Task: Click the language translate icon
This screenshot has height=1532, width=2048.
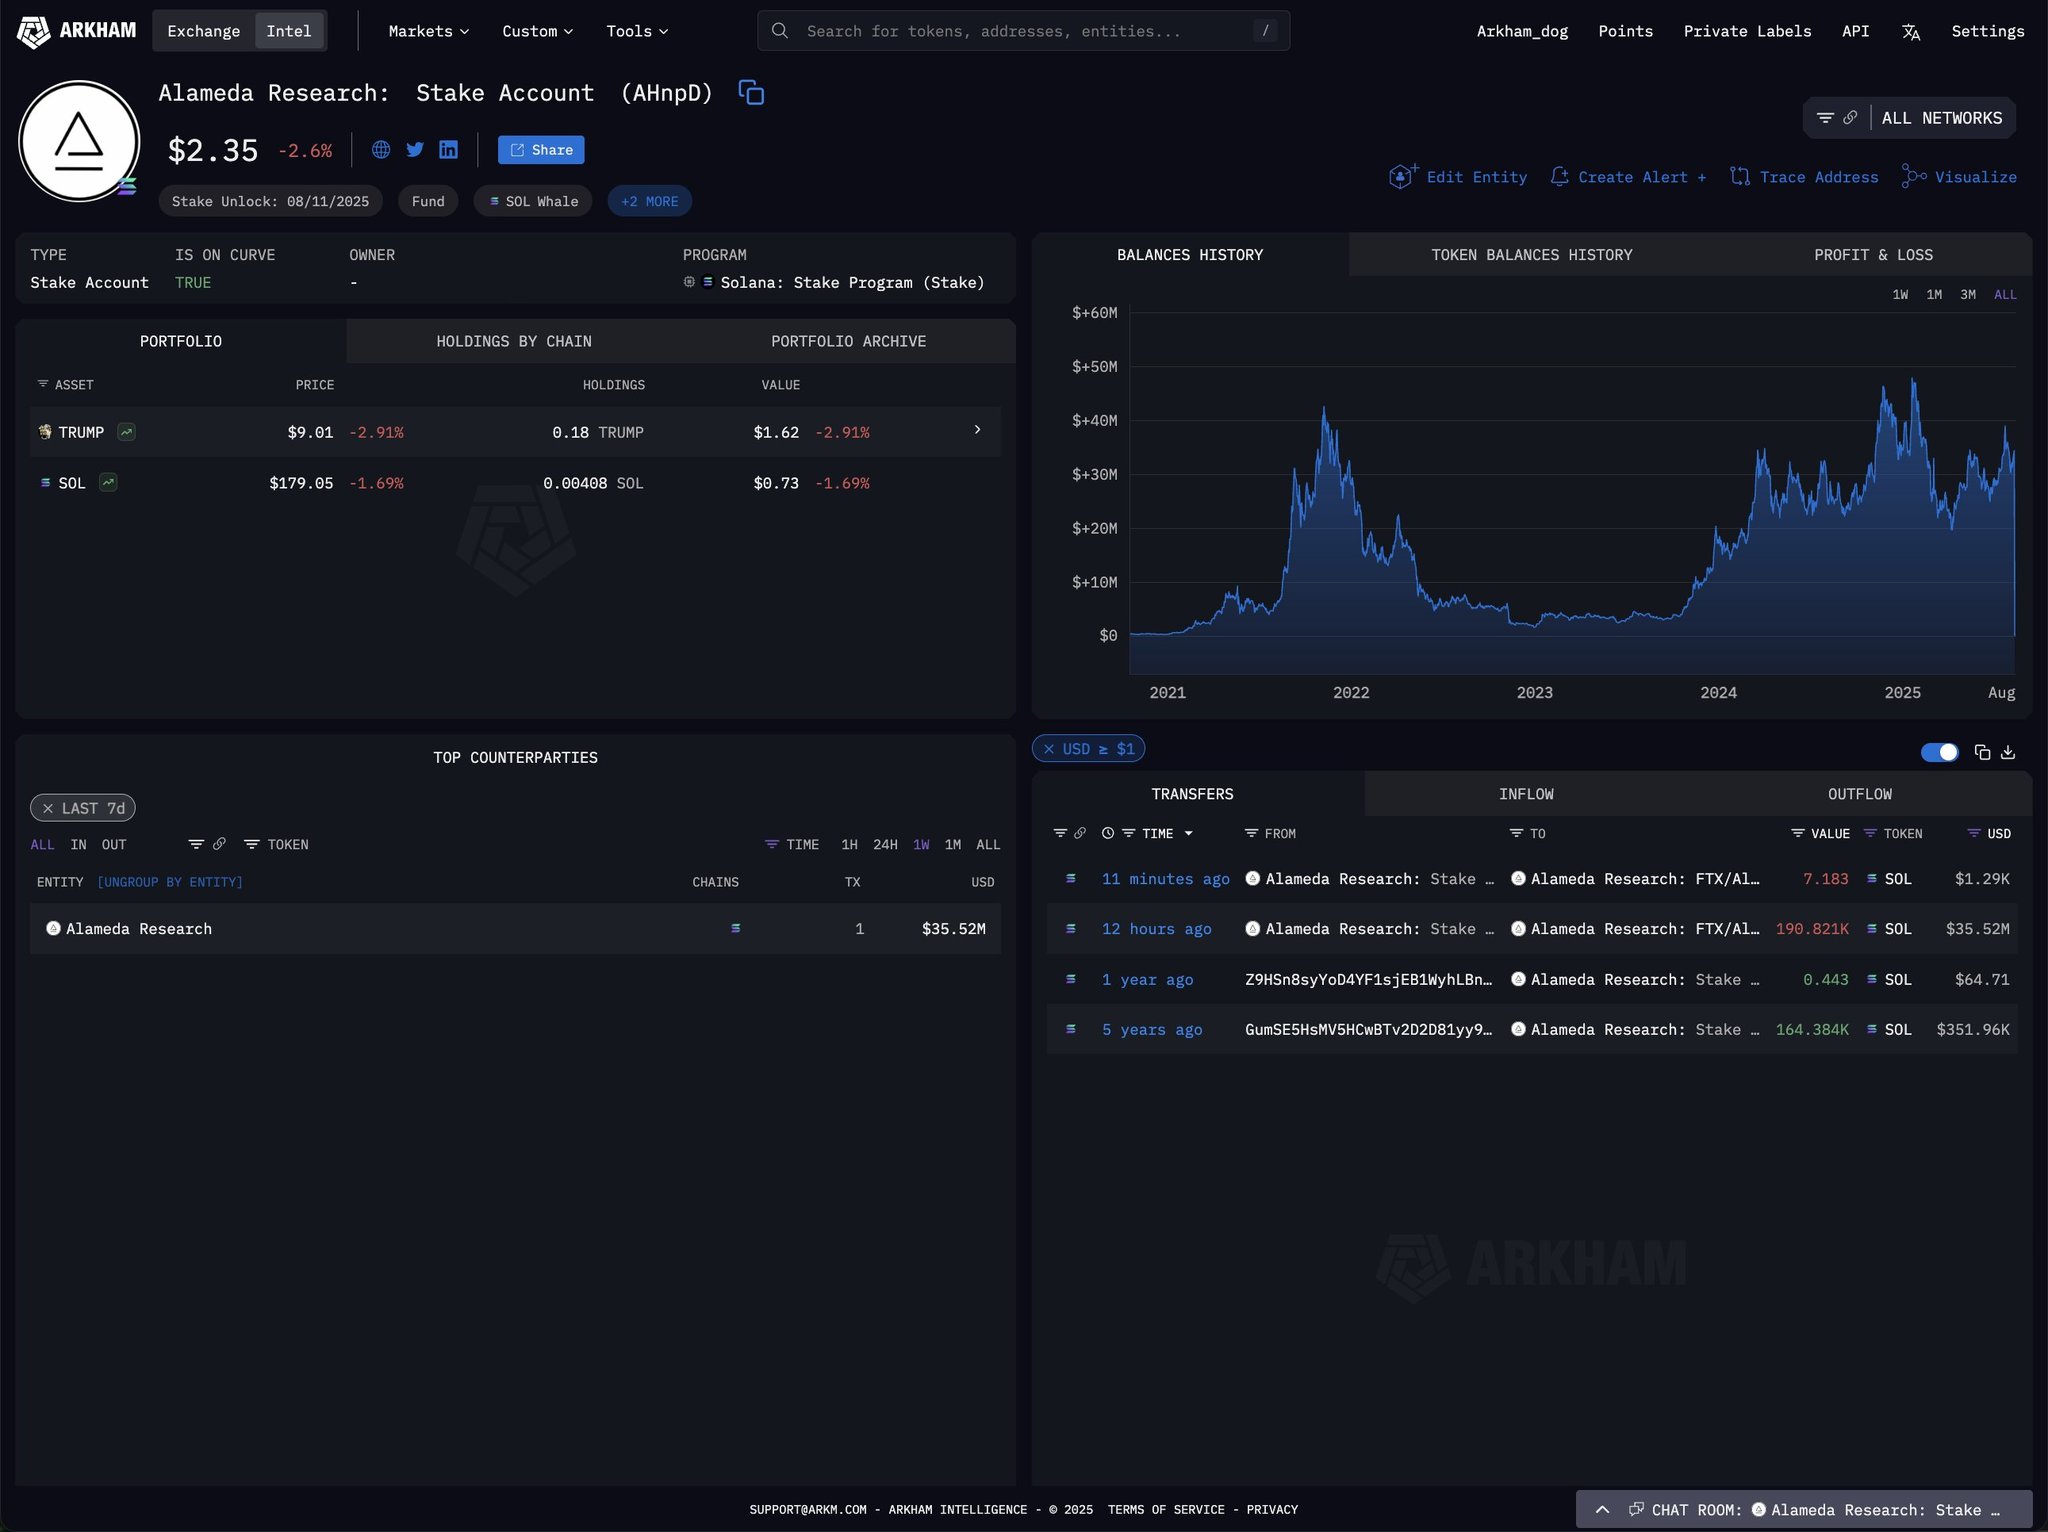Action: (x=1911, y=32)
